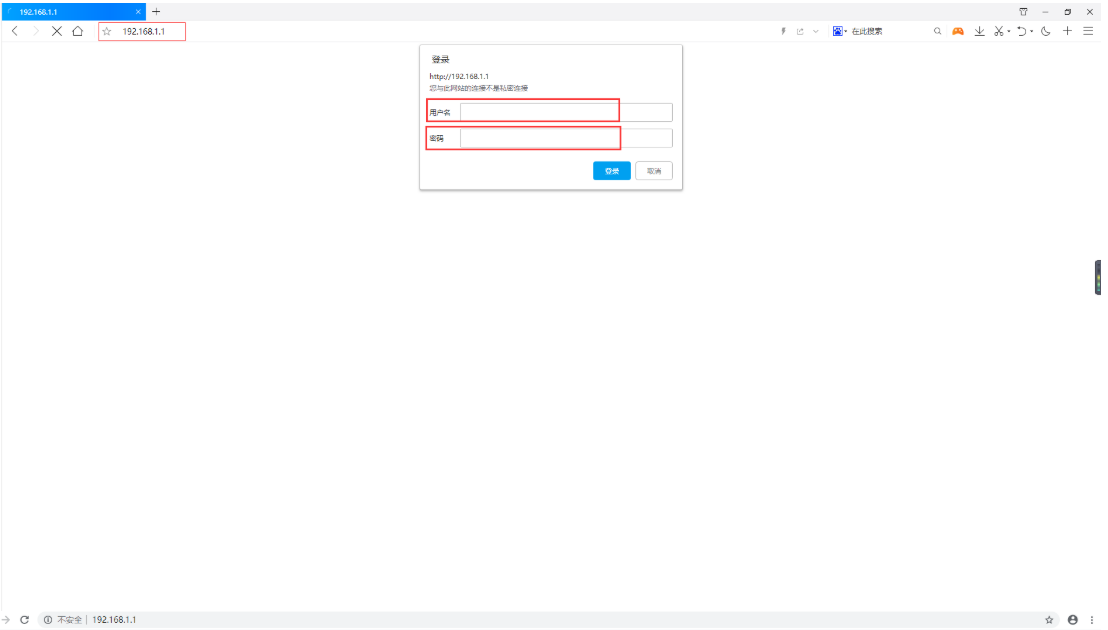The height and width of the screenshot is (630, 1108).
Task: Click the magnifier search icon
Action: pos(937,31)
